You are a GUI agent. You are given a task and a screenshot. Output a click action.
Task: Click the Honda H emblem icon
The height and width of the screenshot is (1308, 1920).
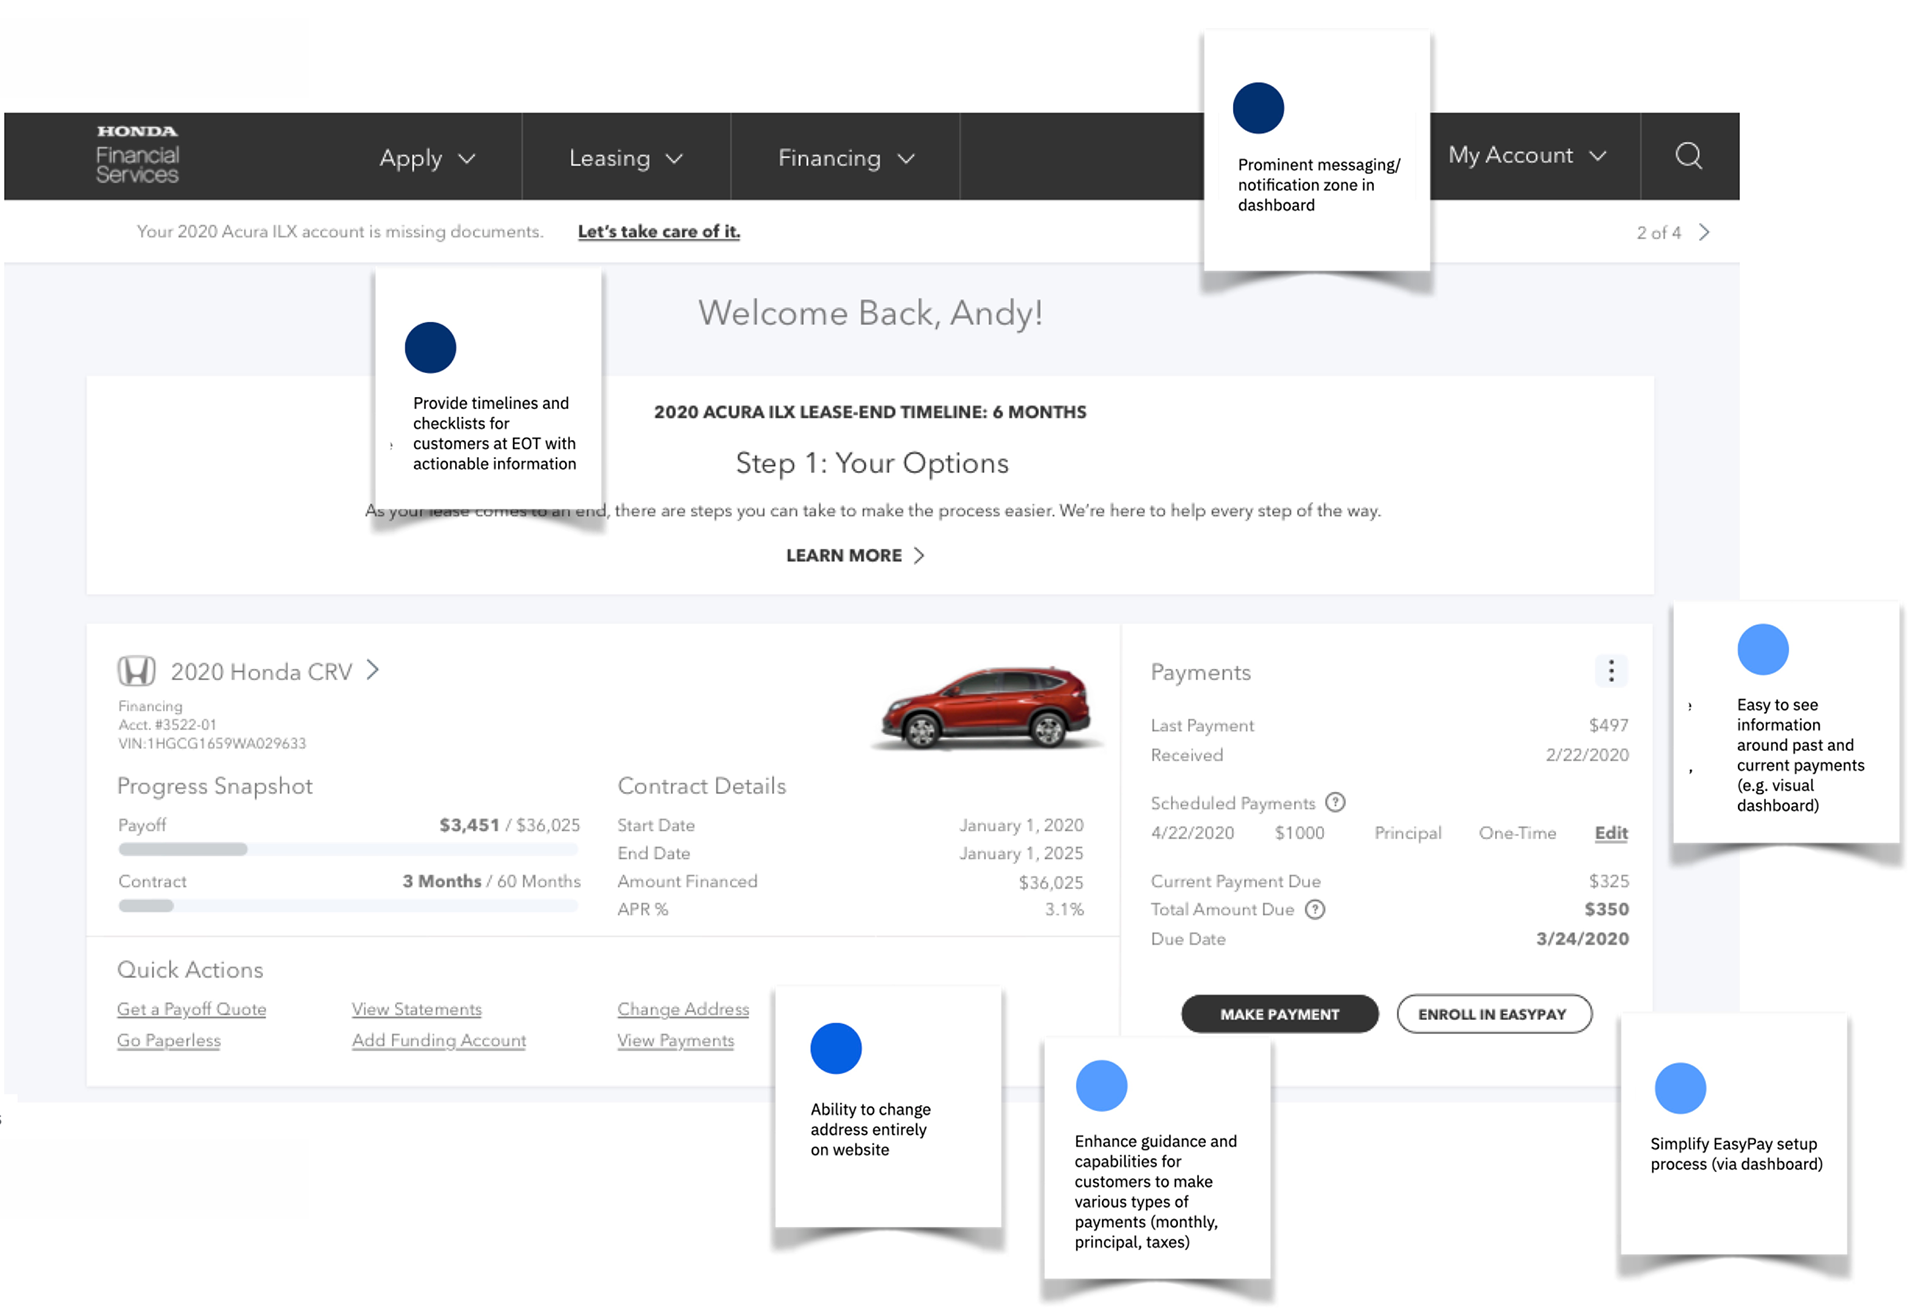coord(137,671)
